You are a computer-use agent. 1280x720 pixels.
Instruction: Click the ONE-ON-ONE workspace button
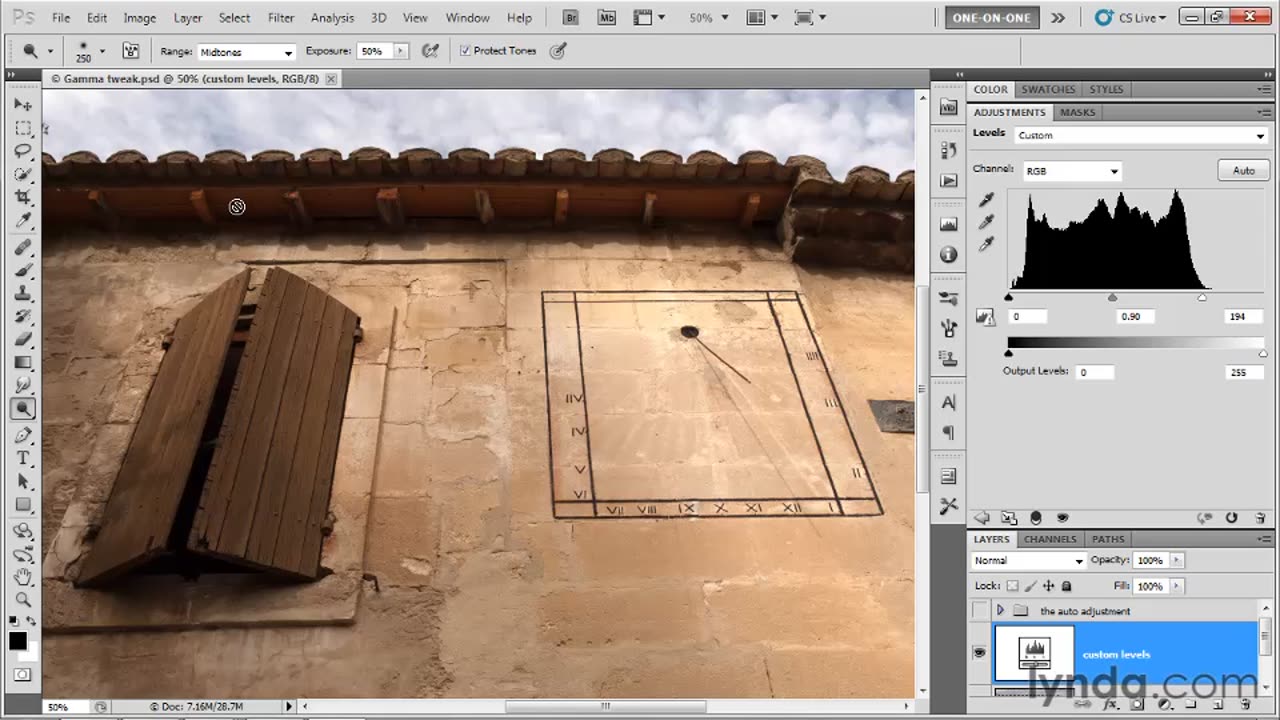[x=992, y=17]
